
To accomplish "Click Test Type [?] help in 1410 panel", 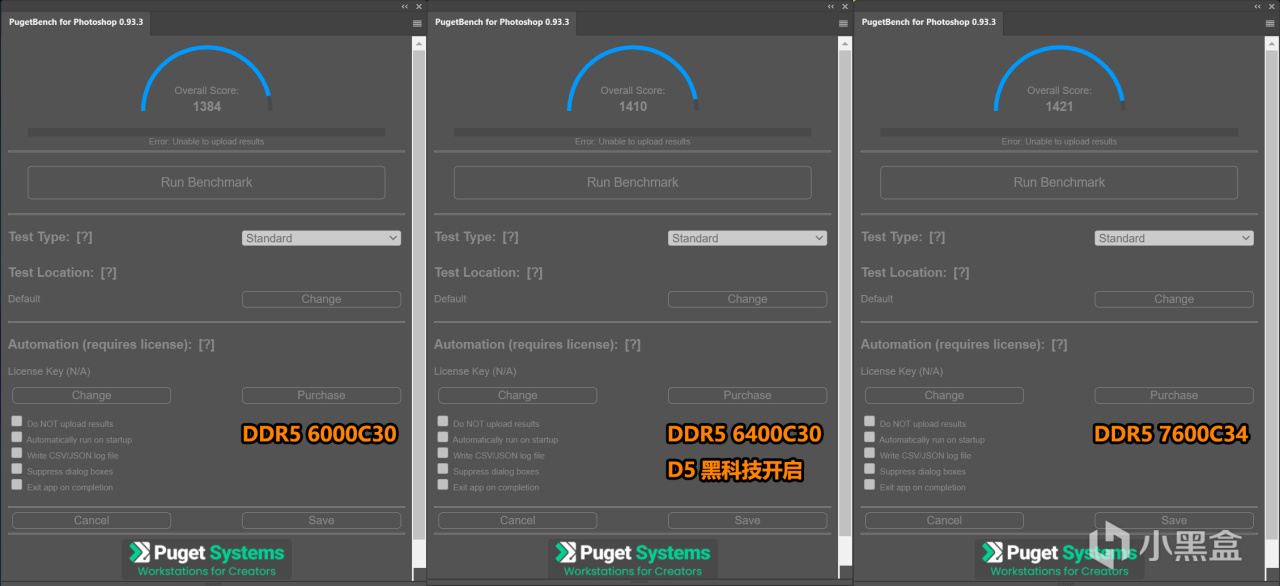I will point(511,237).
